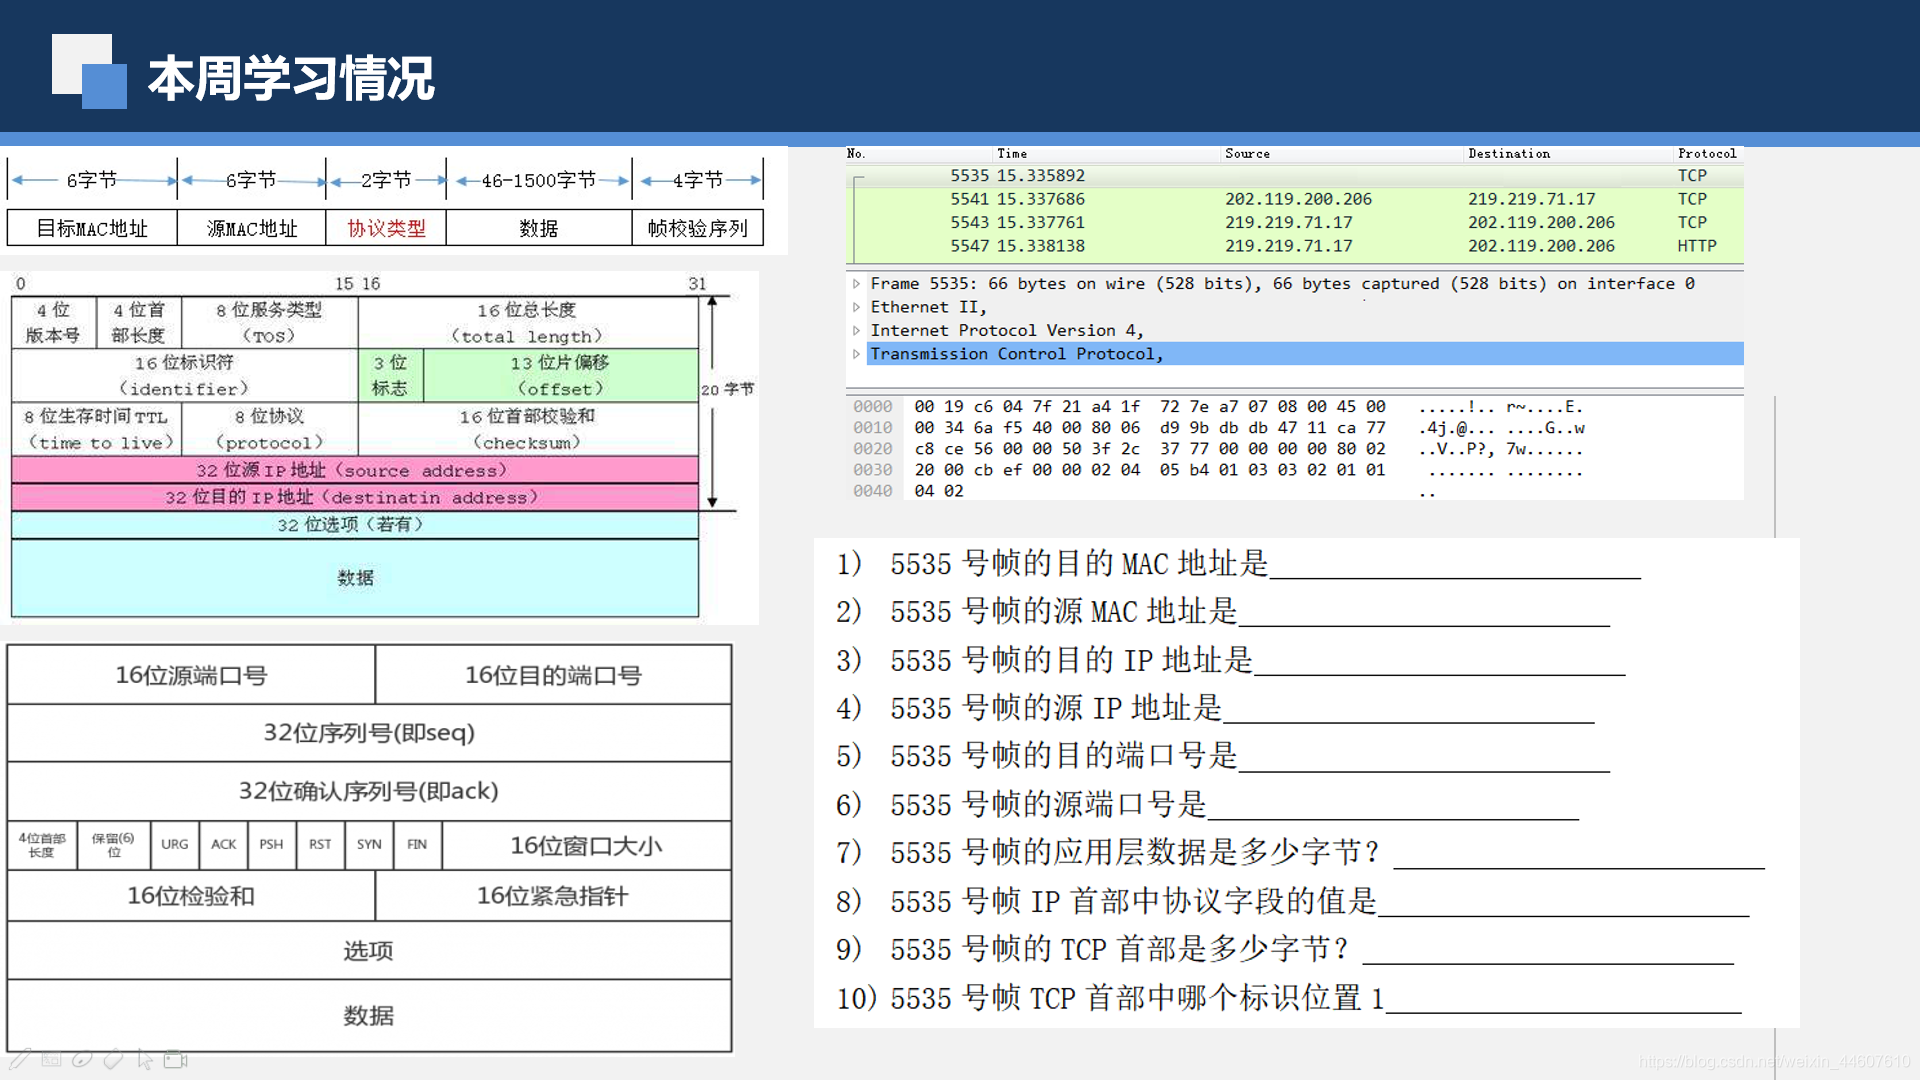The image size is (1920, 1080).
Task: Click the 8位协议 protocol cell
Action: pos(269,429)
